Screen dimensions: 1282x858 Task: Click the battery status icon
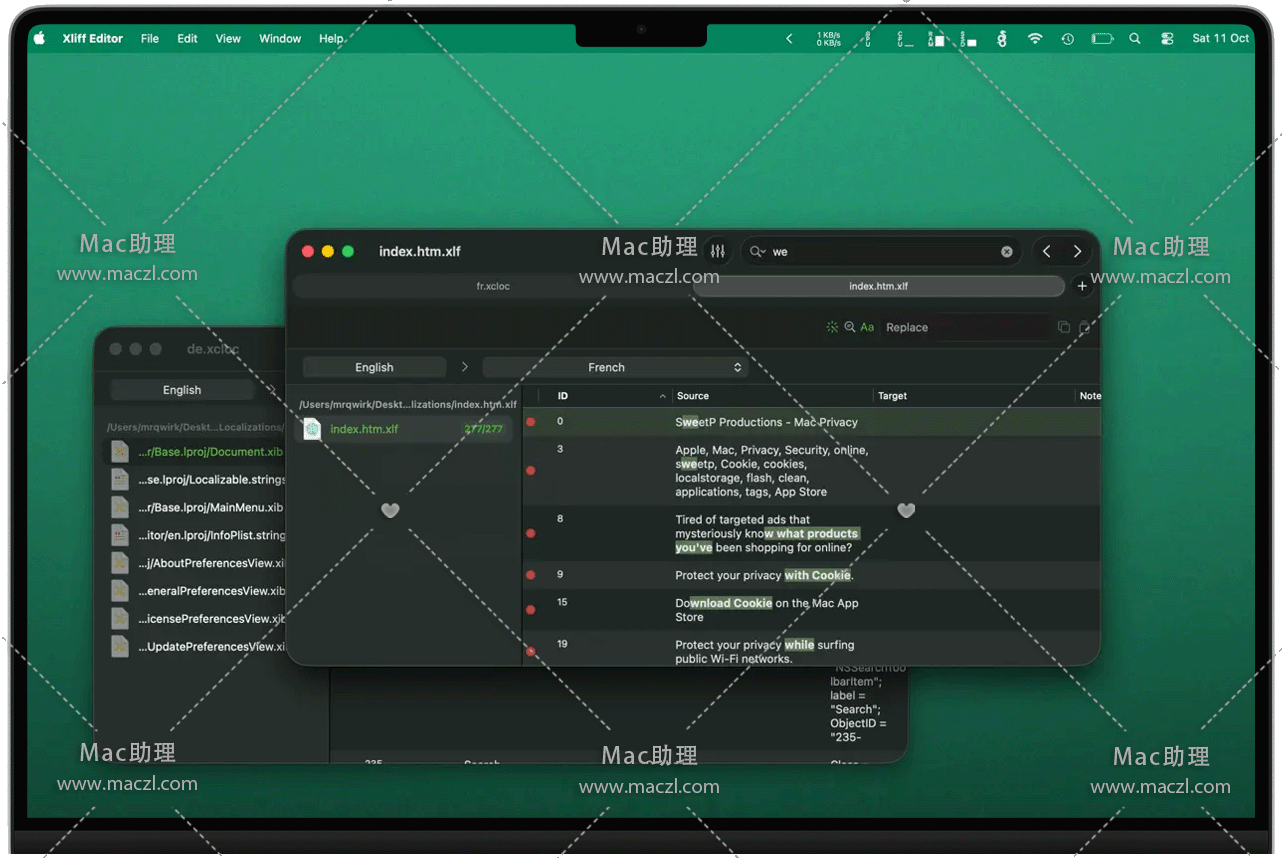tap(1102, 38)
